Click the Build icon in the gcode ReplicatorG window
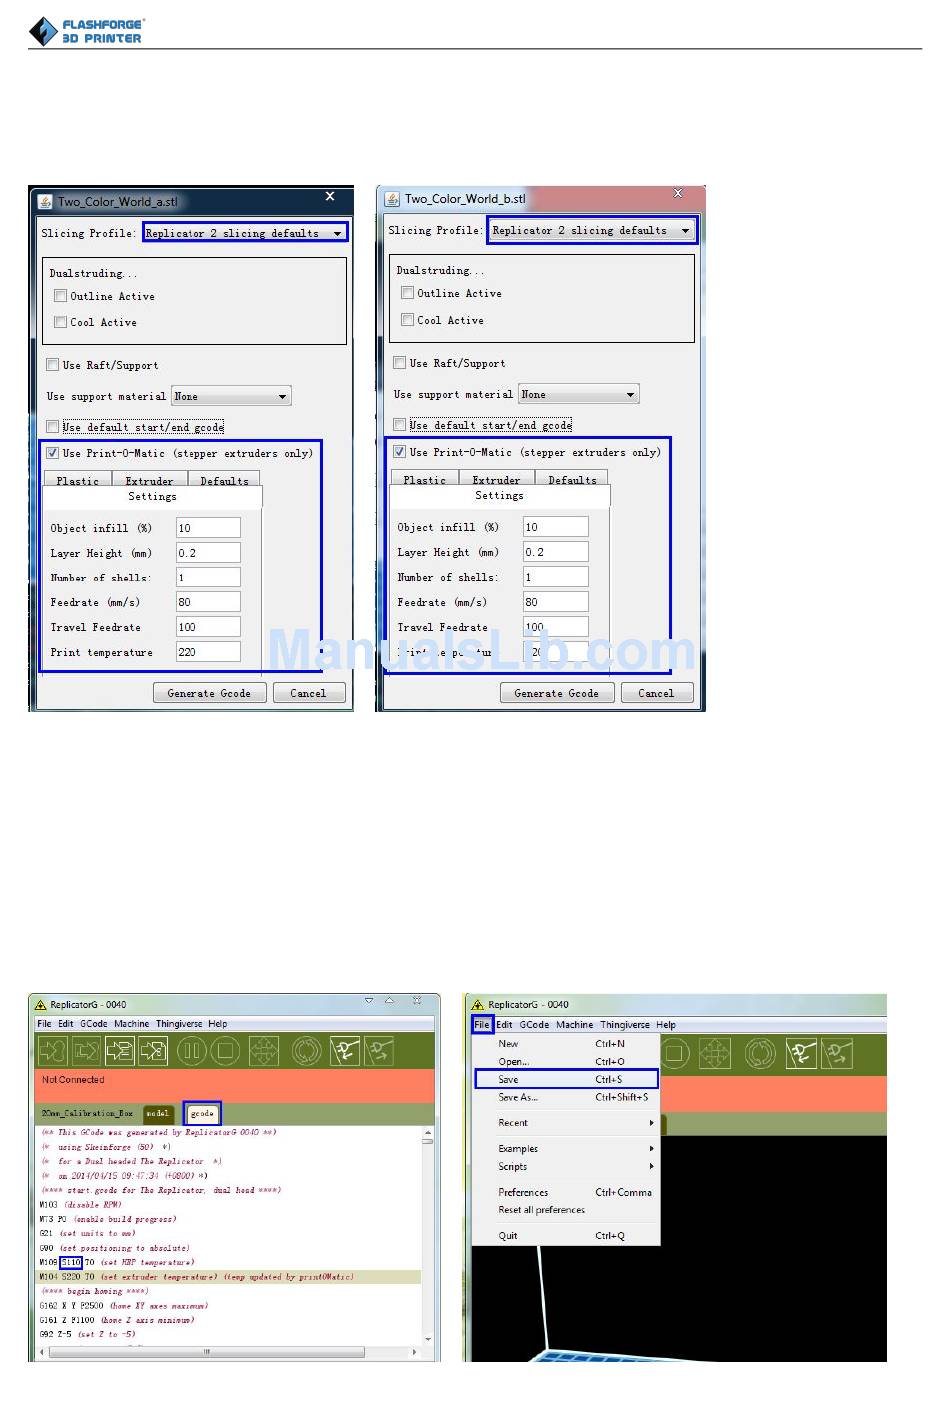Image resolution: width=950 pixels, height=1408 pixels. click(x=52, y=1051)
